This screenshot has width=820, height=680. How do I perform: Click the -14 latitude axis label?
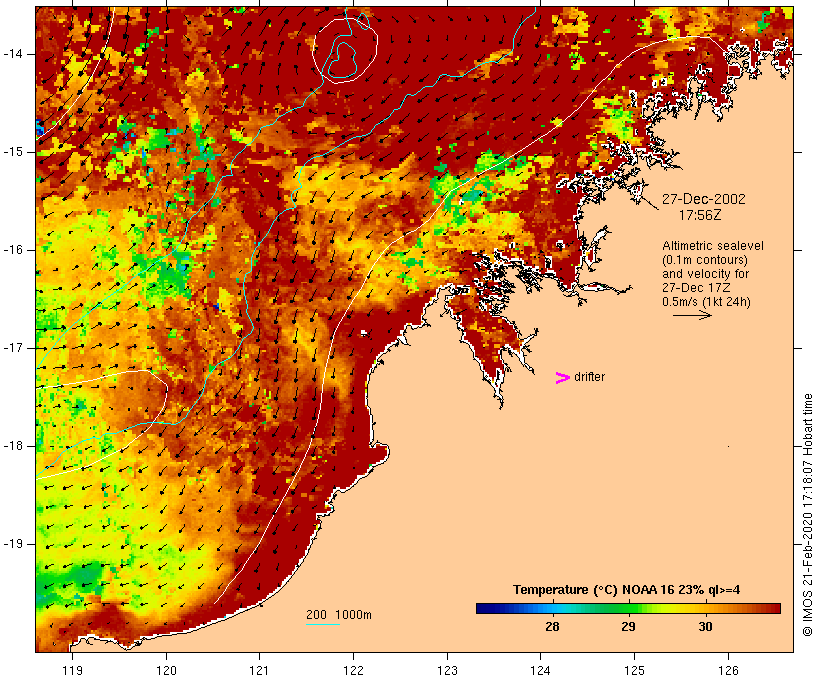[12, 54]
